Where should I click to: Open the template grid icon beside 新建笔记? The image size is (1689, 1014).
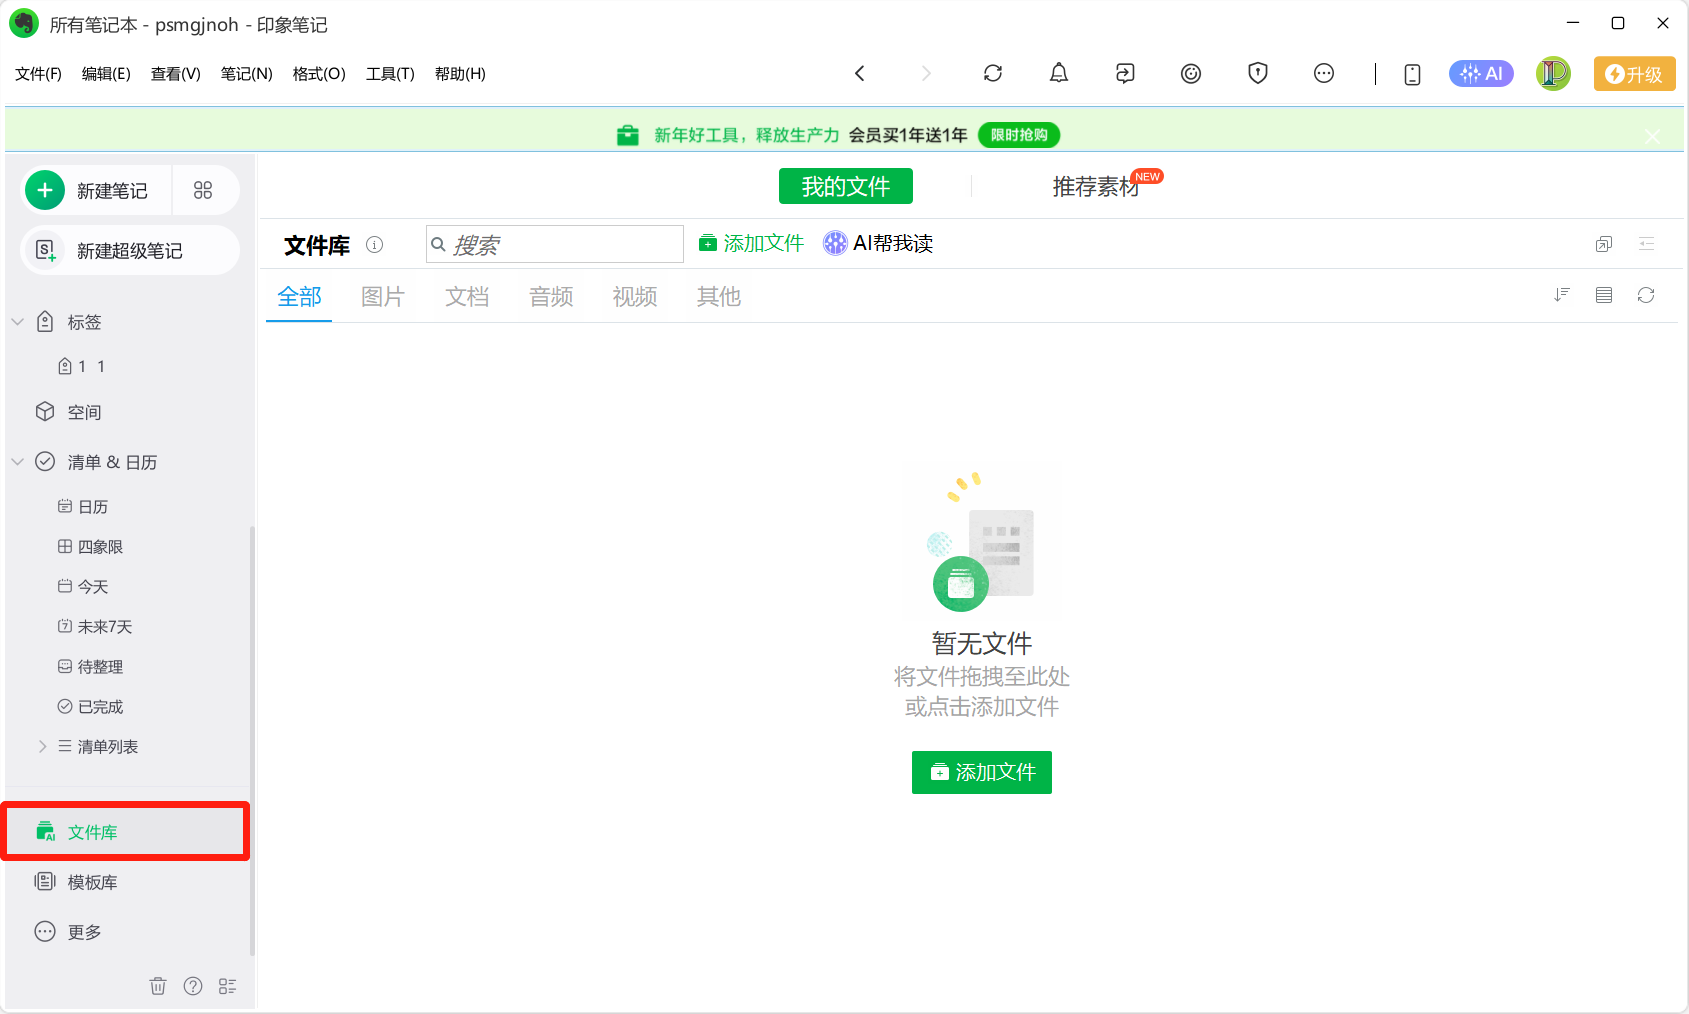point(203,190)
